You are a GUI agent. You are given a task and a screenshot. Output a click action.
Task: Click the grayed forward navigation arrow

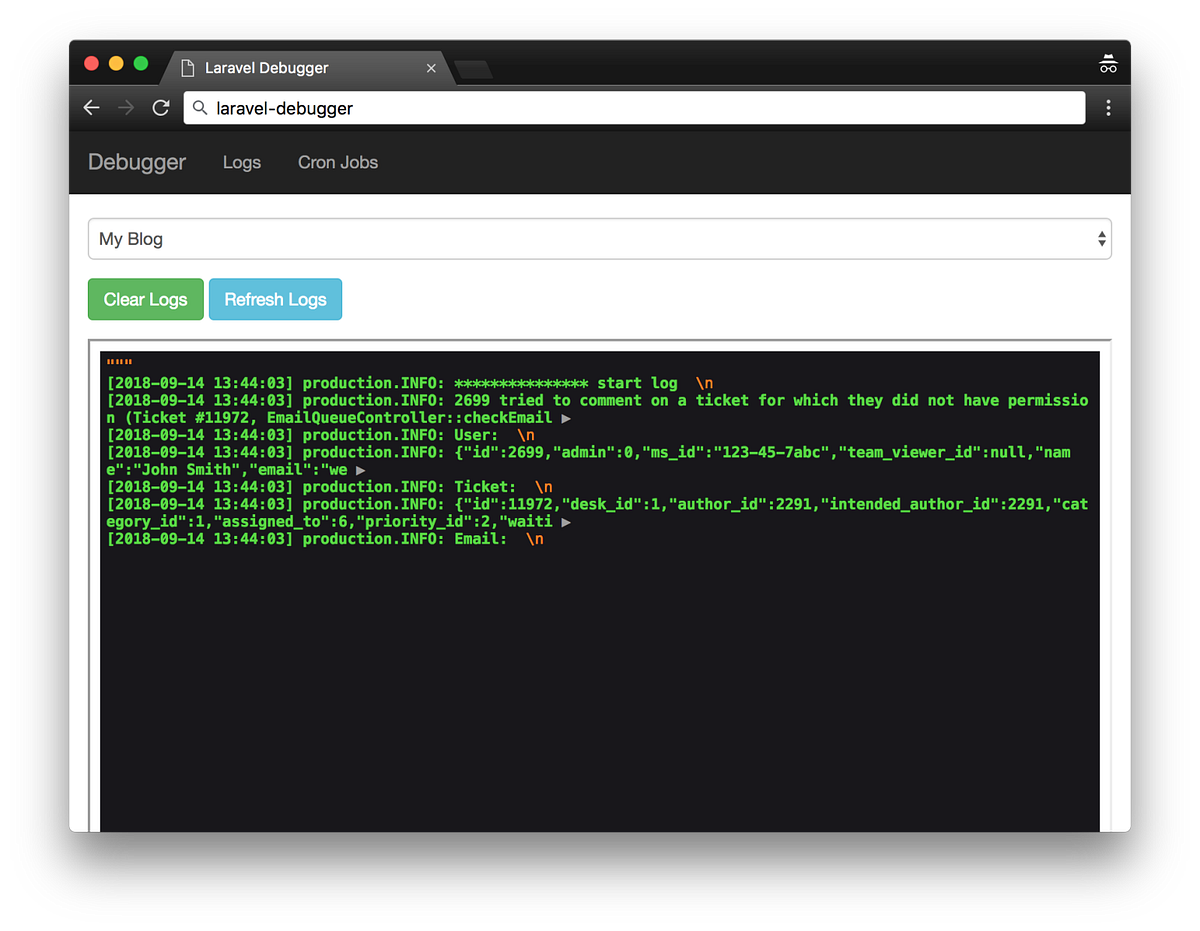pyautogui.click(x=126, y=107)
